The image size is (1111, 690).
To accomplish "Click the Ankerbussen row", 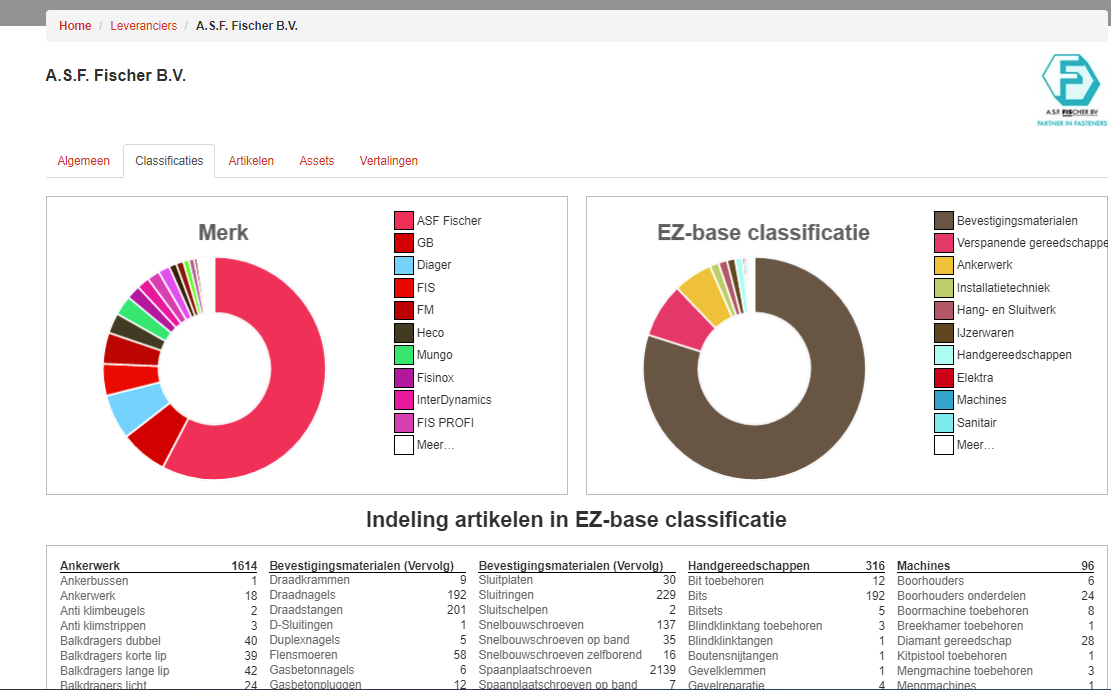I will pyautogui.click(x=159, y=581).
